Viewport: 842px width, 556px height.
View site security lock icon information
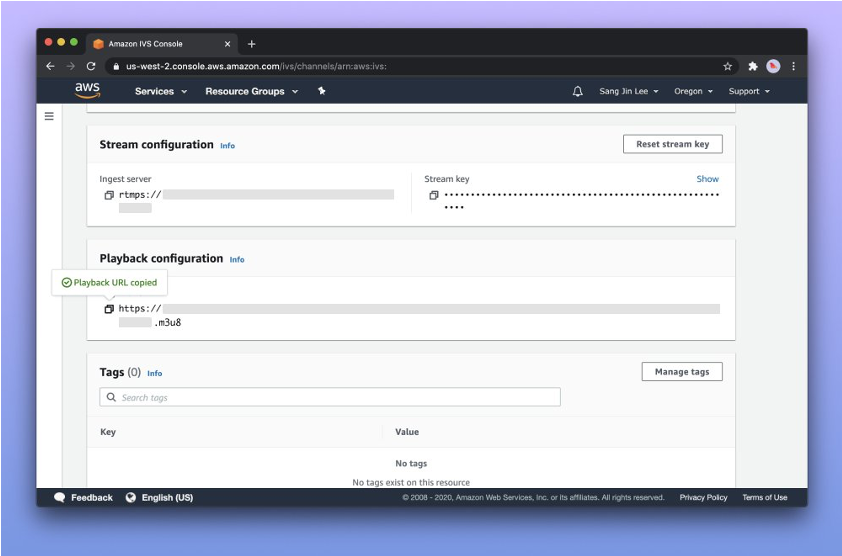pyautogui.click(x=116, y=67)
